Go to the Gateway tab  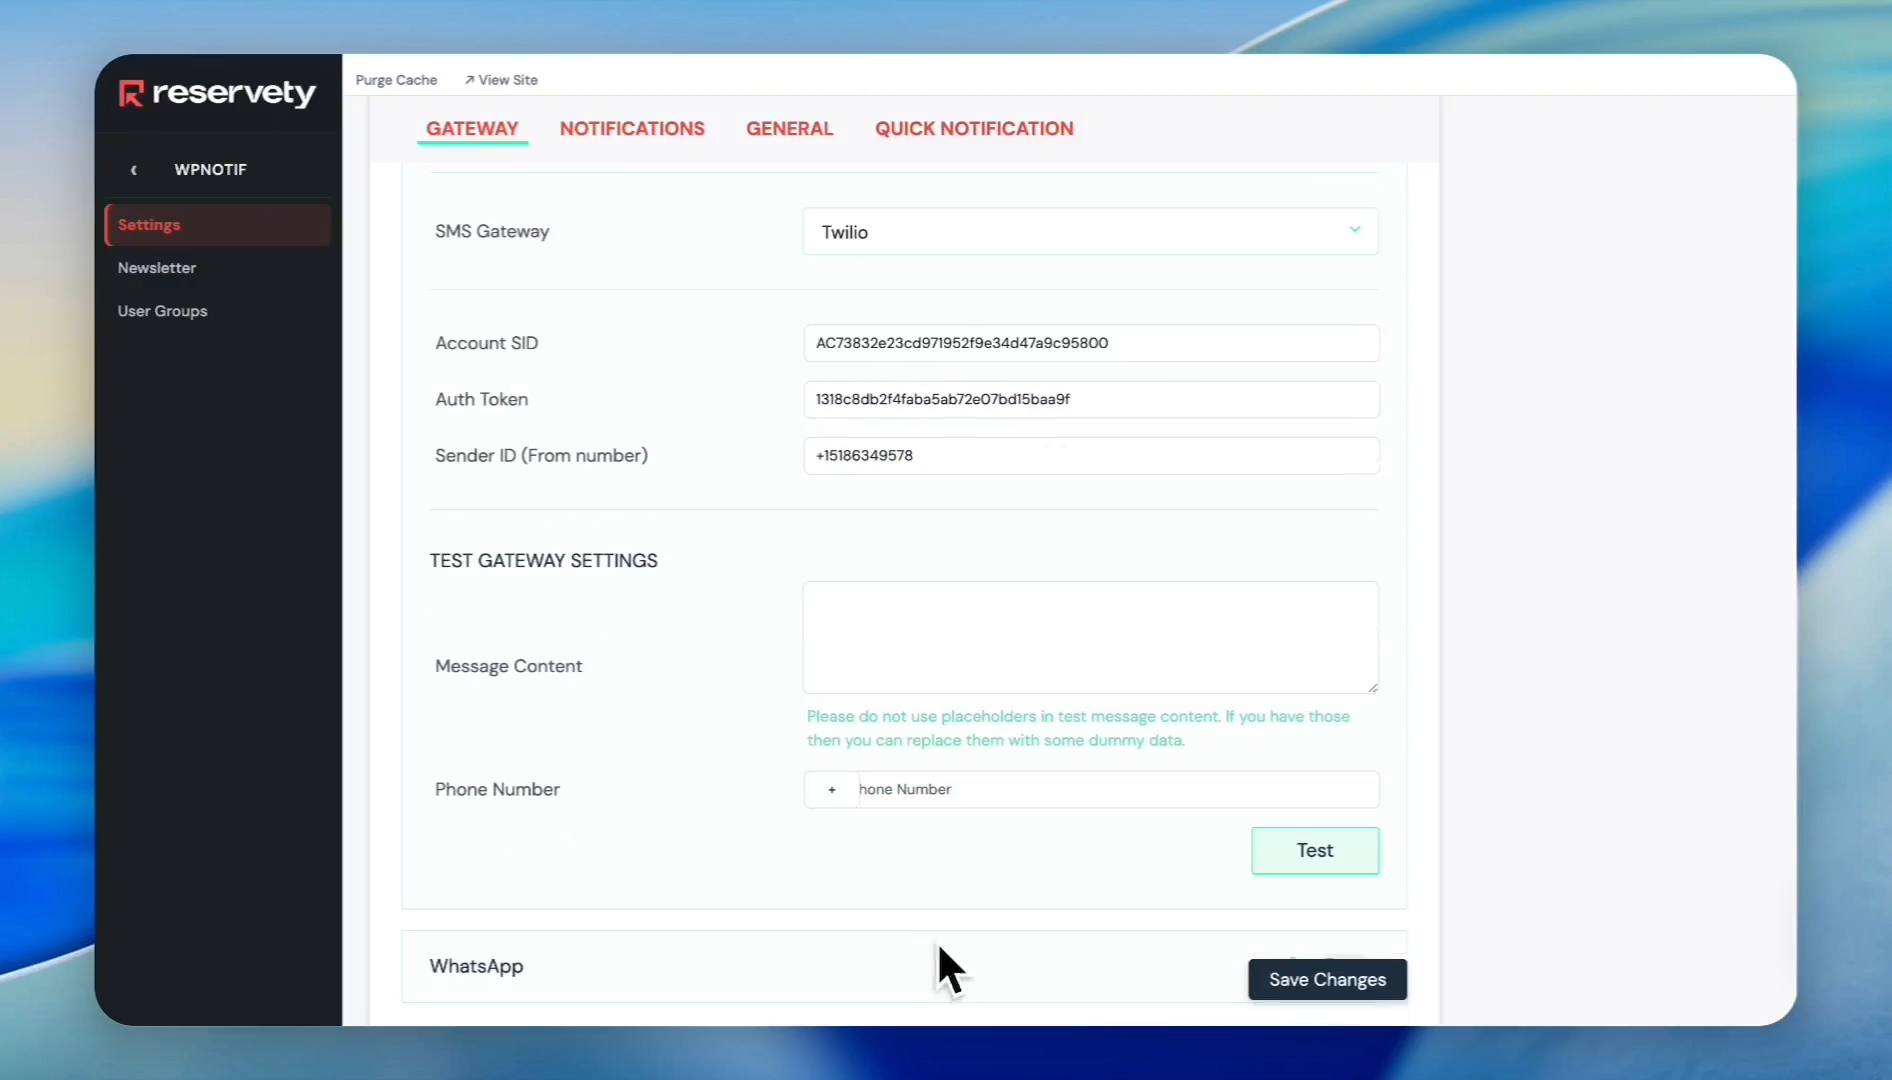pyautogui.click(x=472, y=129)
